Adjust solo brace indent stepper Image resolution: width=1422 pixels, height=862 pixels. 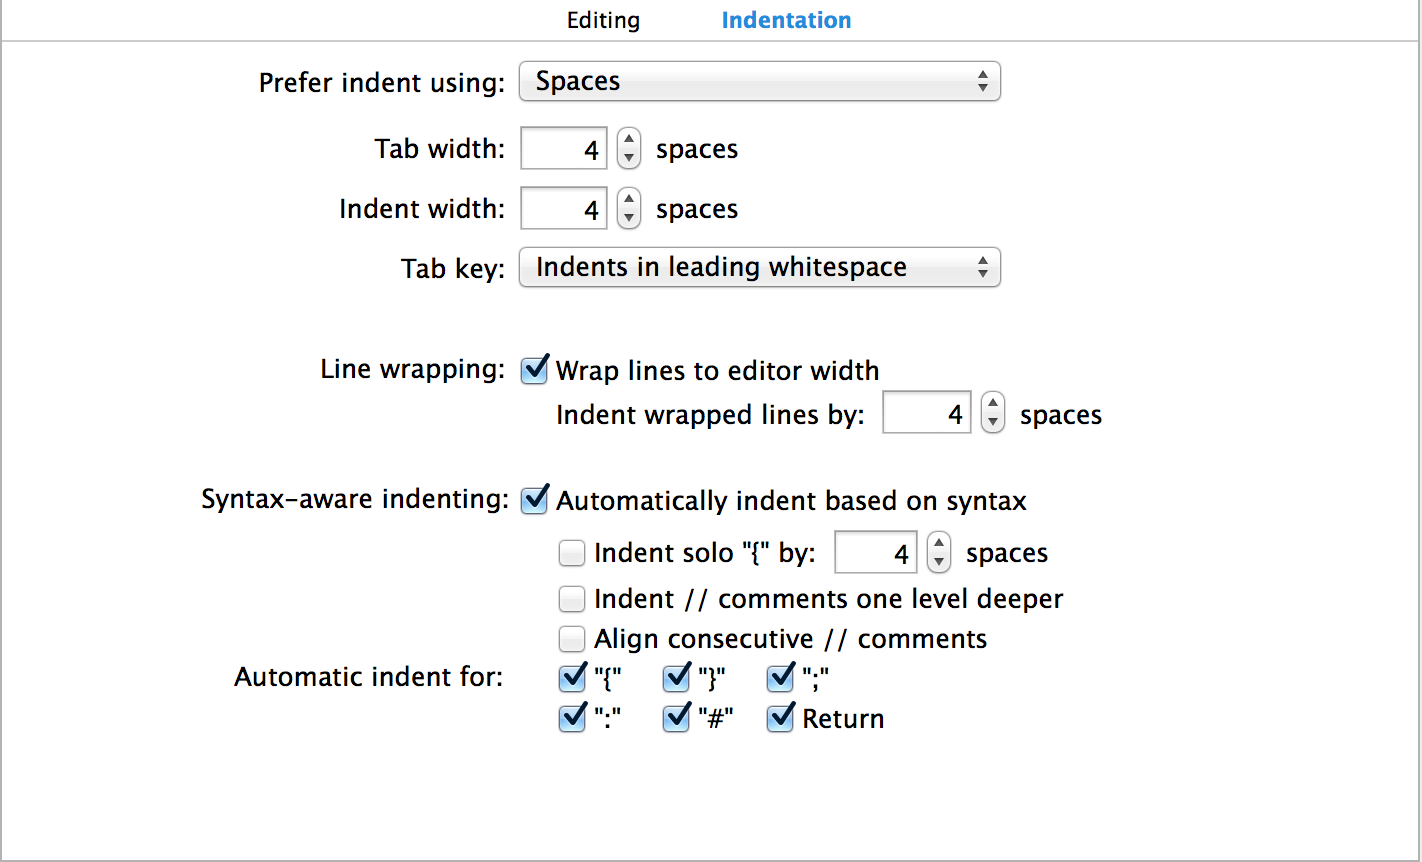pos(938,552)
